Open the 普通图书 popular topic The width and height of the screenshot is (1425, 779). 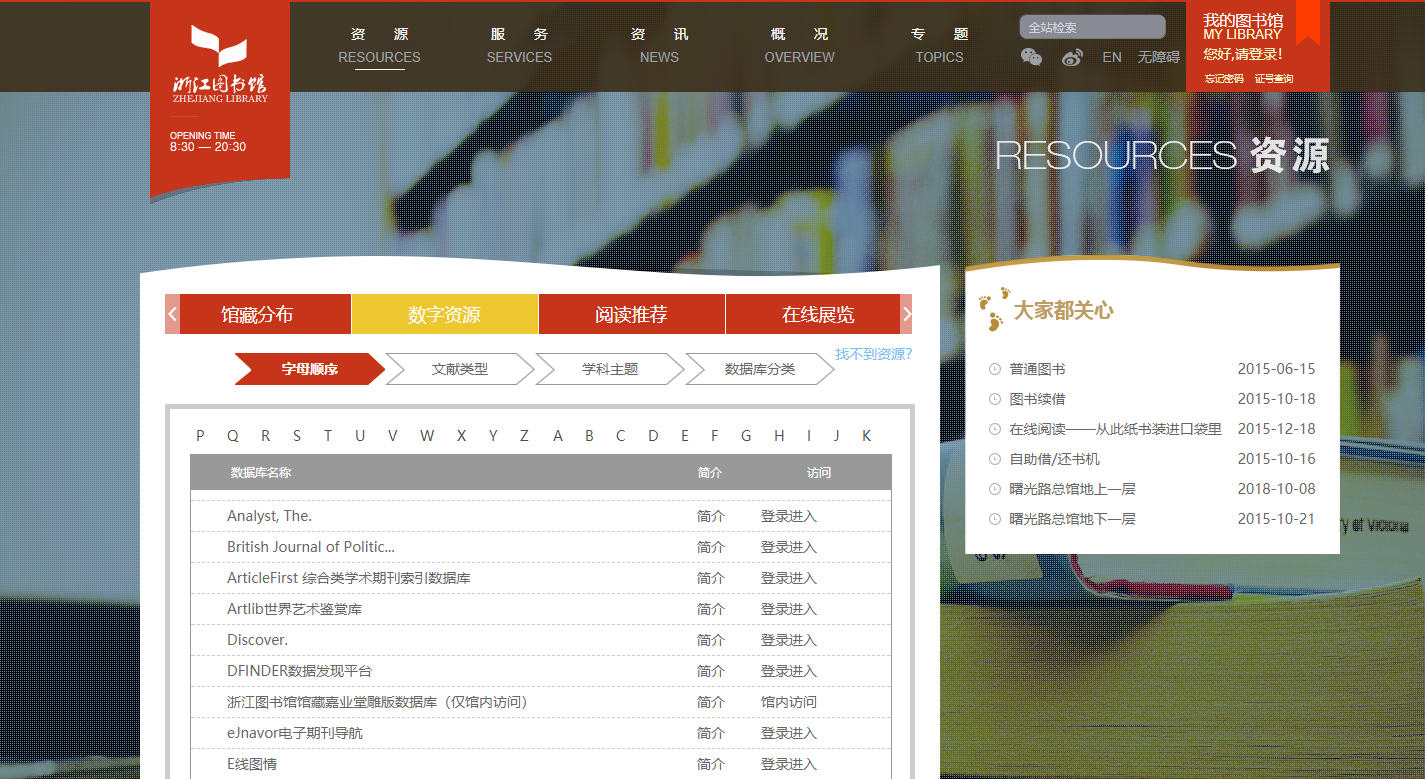click(1037, 369)
